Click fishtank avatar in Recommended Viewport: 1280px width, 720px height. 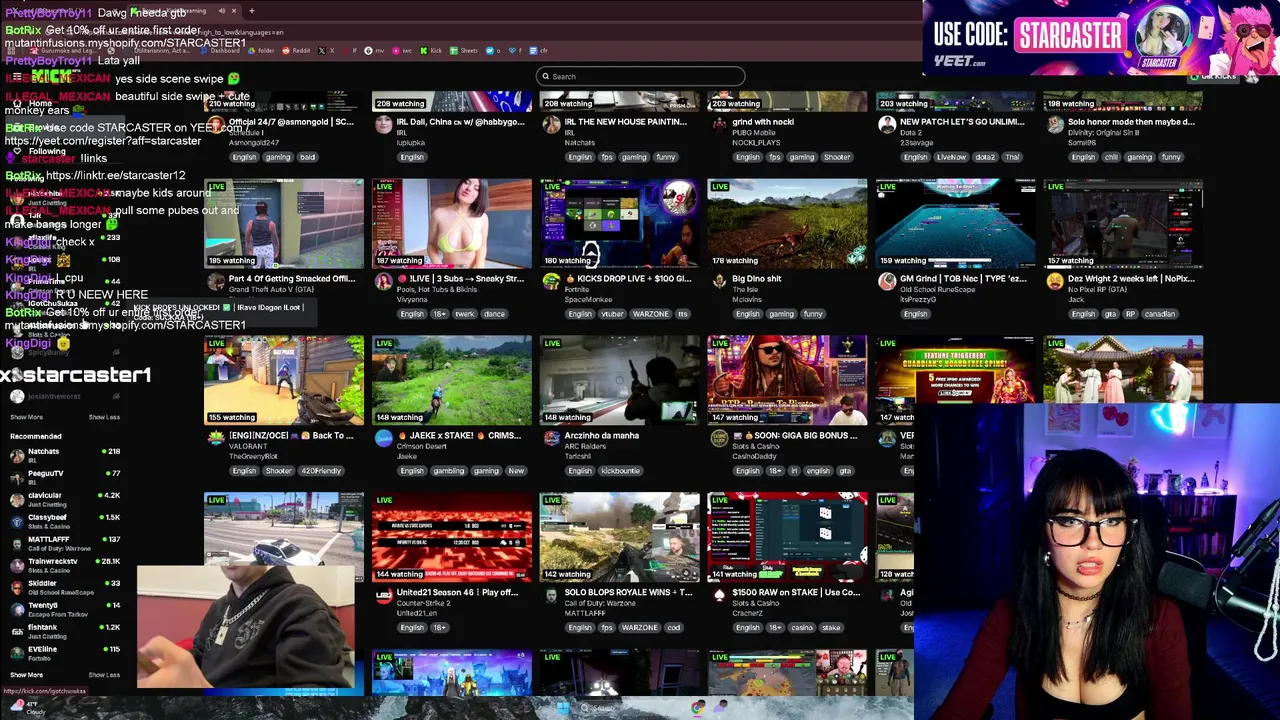17,631
